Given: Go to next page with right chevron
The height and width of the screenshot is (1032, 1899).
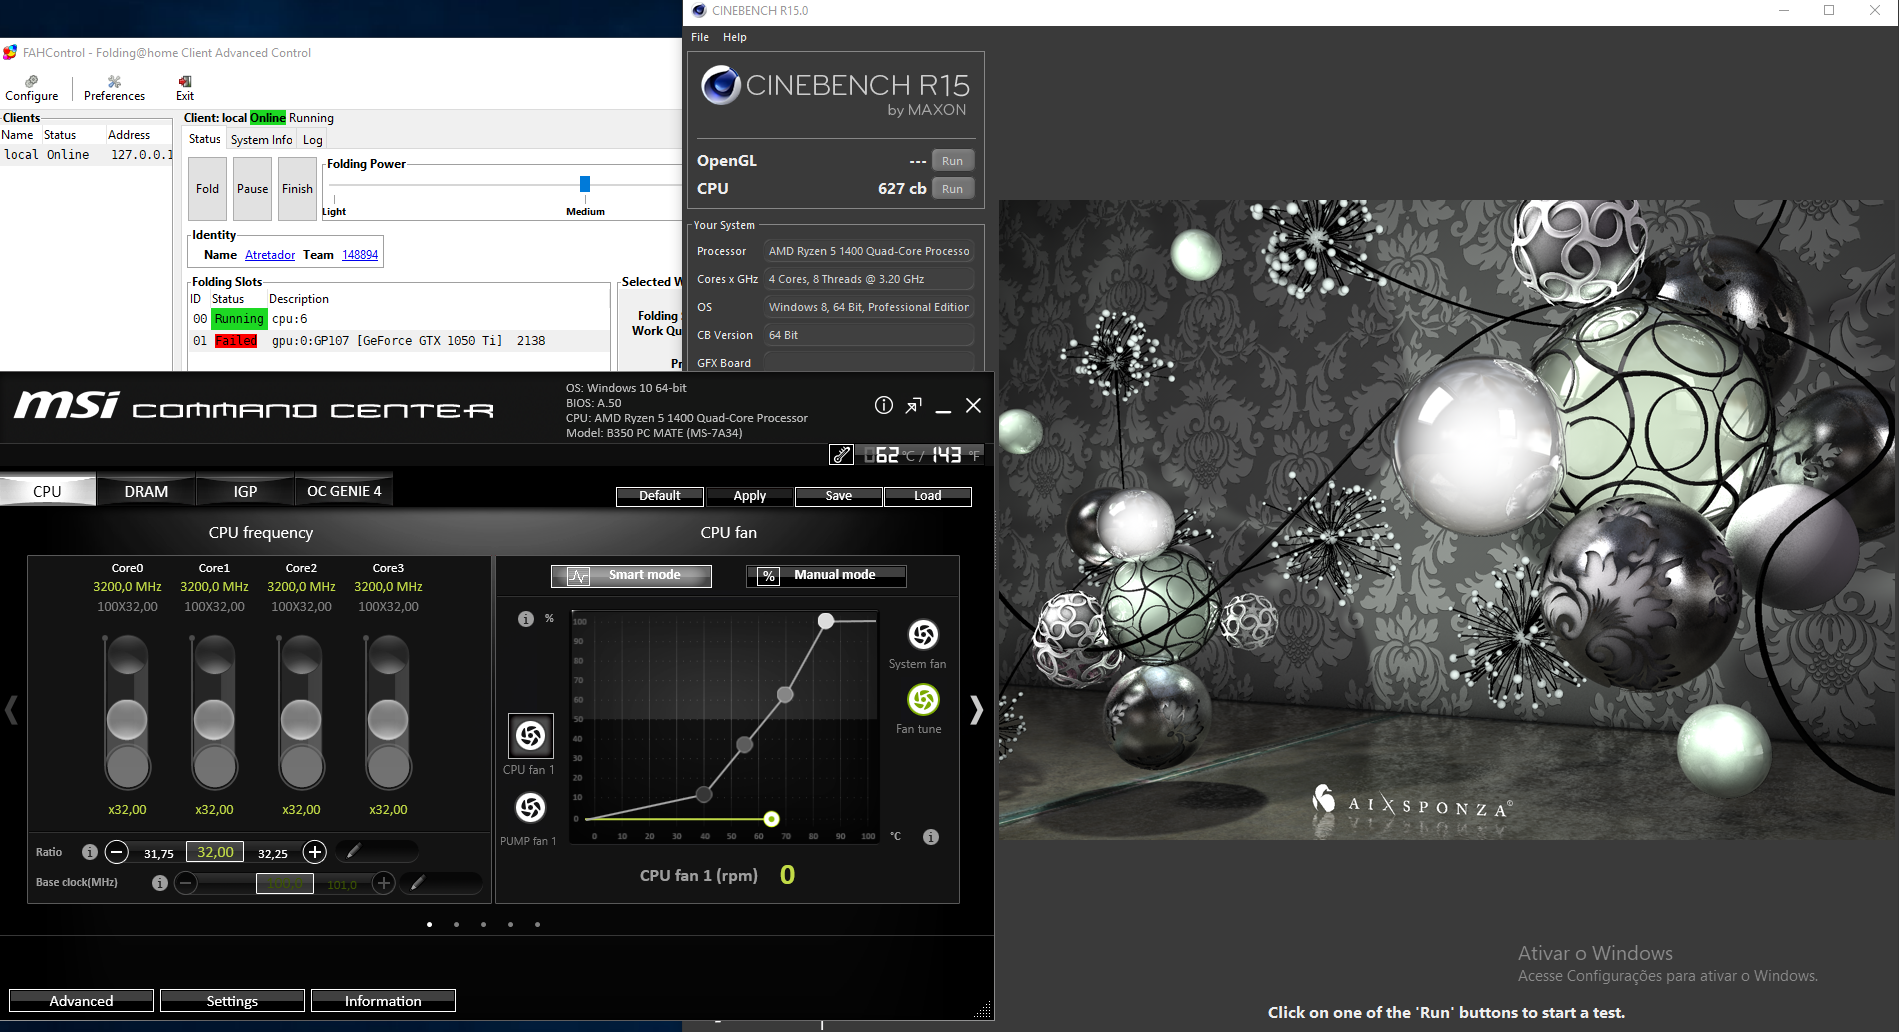Looking at the screenshot, I should [x=976, y=710].
